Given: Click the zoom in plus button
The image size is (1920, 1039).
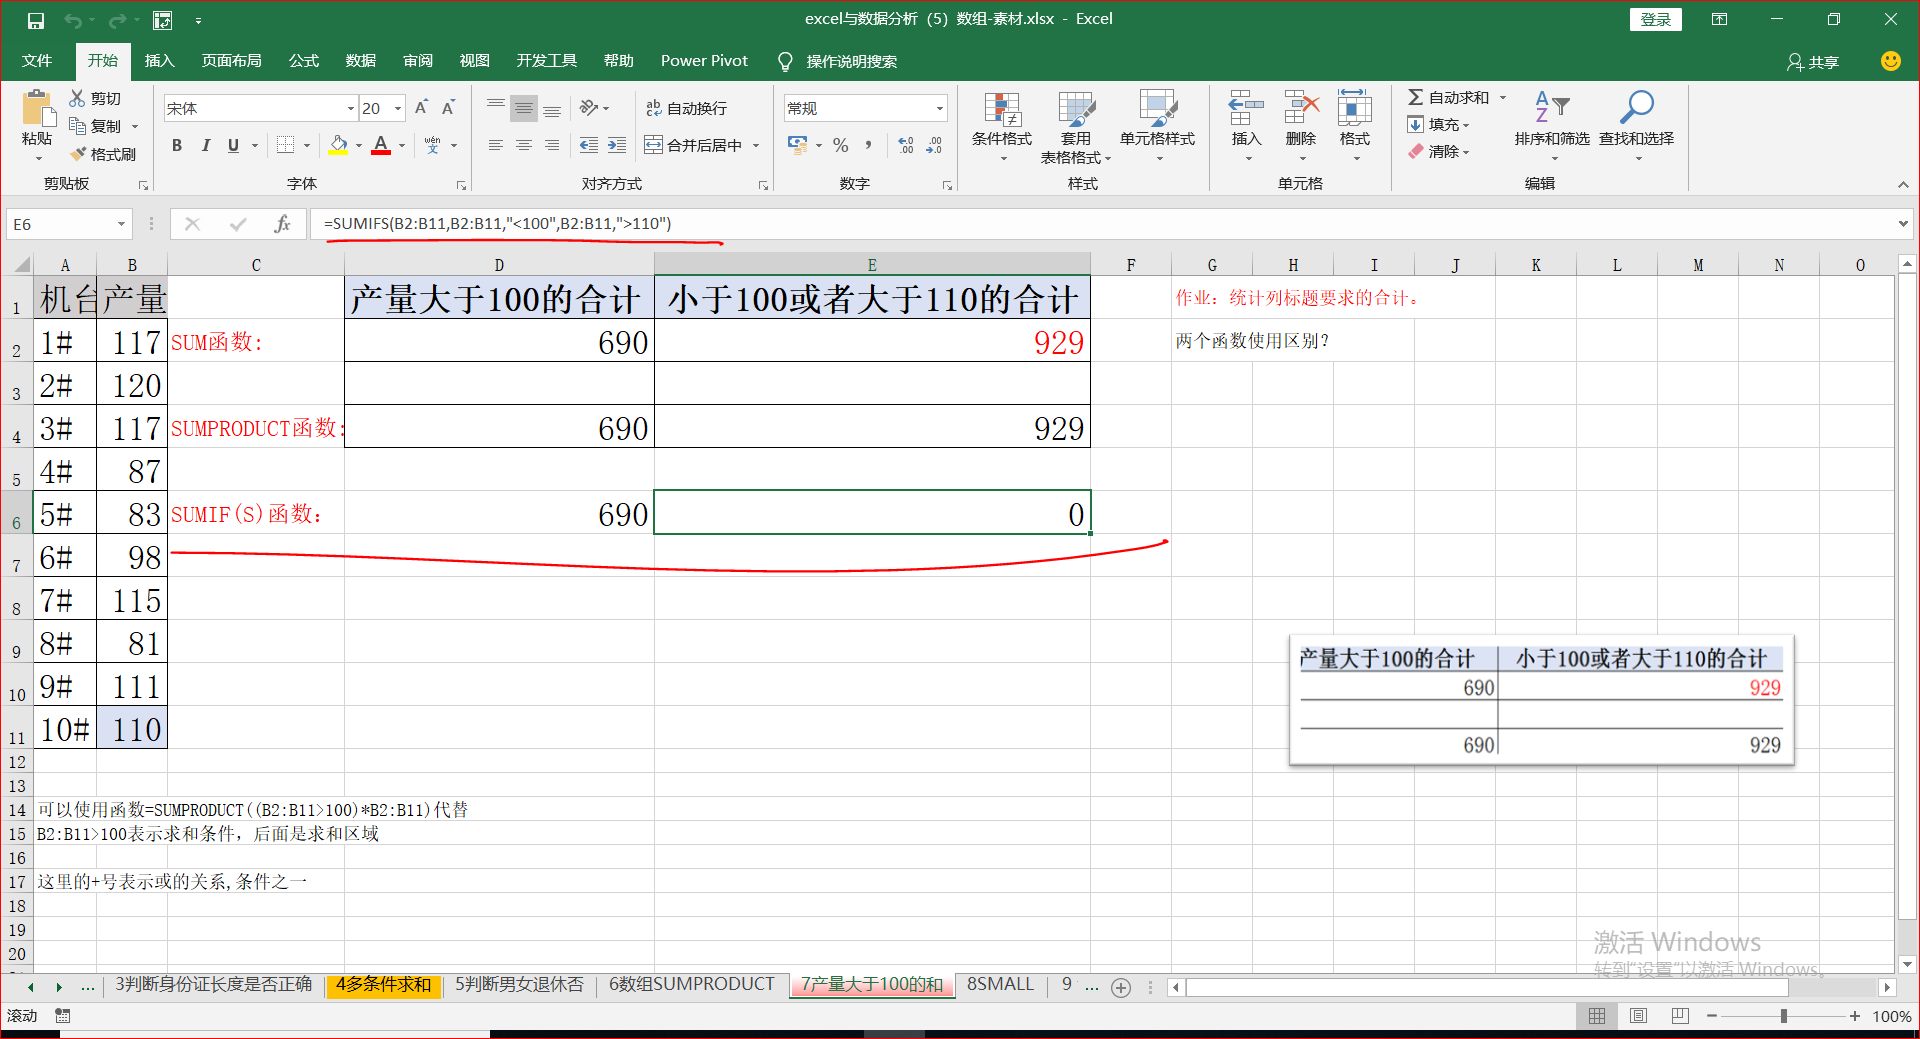Looking at the screenshot, I should (x=1855, y=1016).
